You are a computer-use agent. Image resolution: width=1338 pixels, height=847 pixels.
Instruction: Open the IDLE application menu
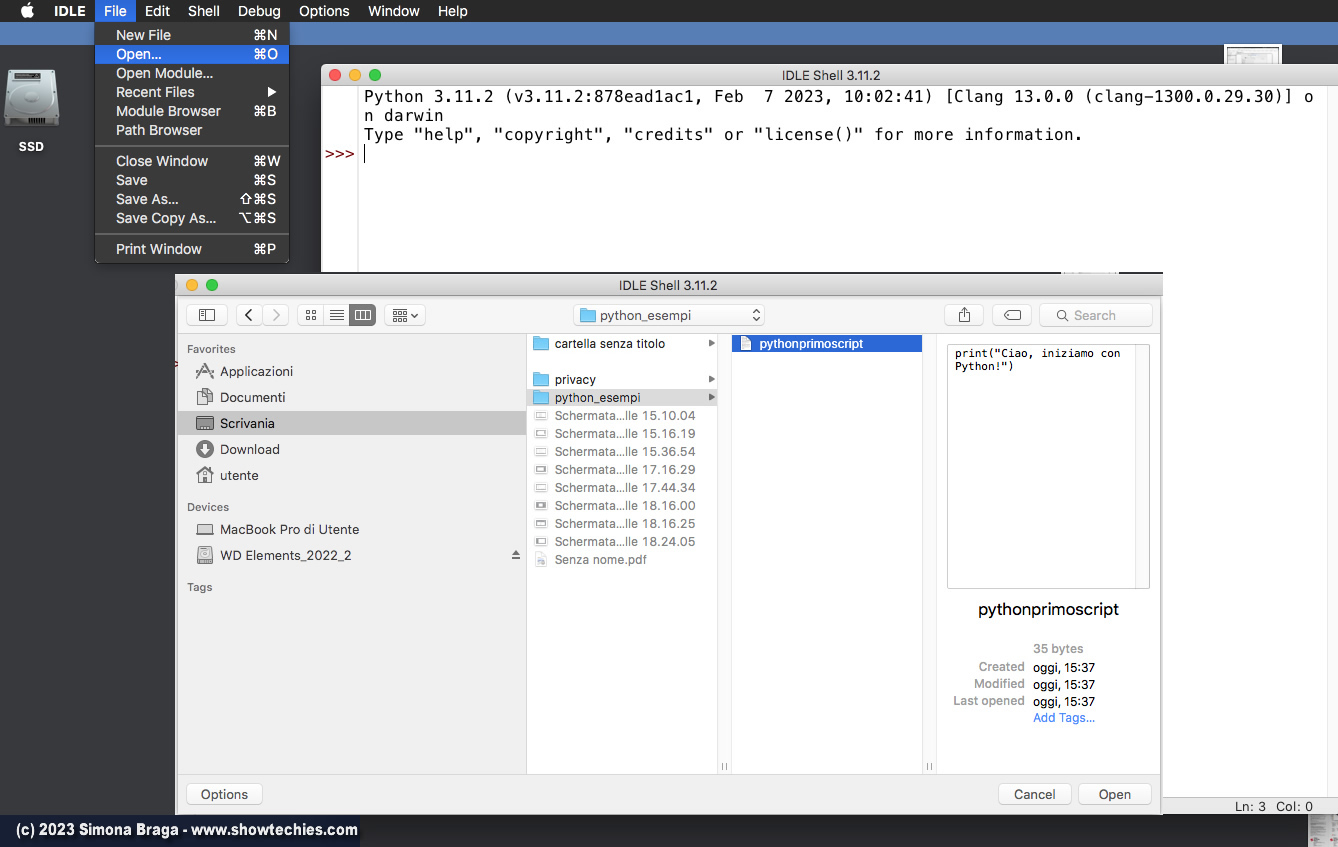[69, 11]
